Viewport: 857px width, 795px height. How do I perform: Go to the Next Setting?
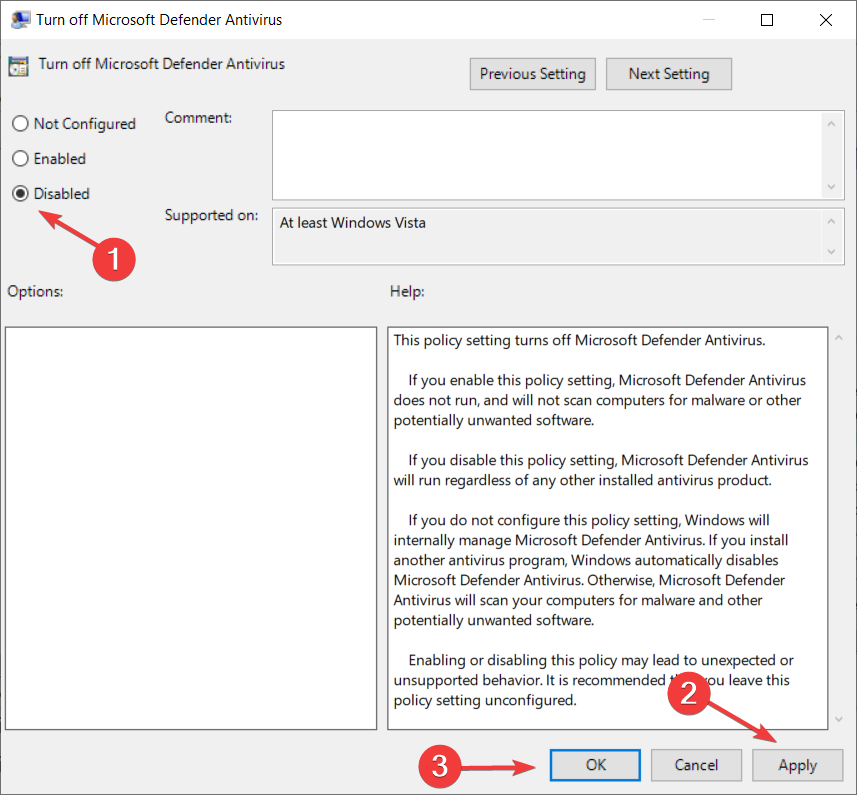coord(668,74)
